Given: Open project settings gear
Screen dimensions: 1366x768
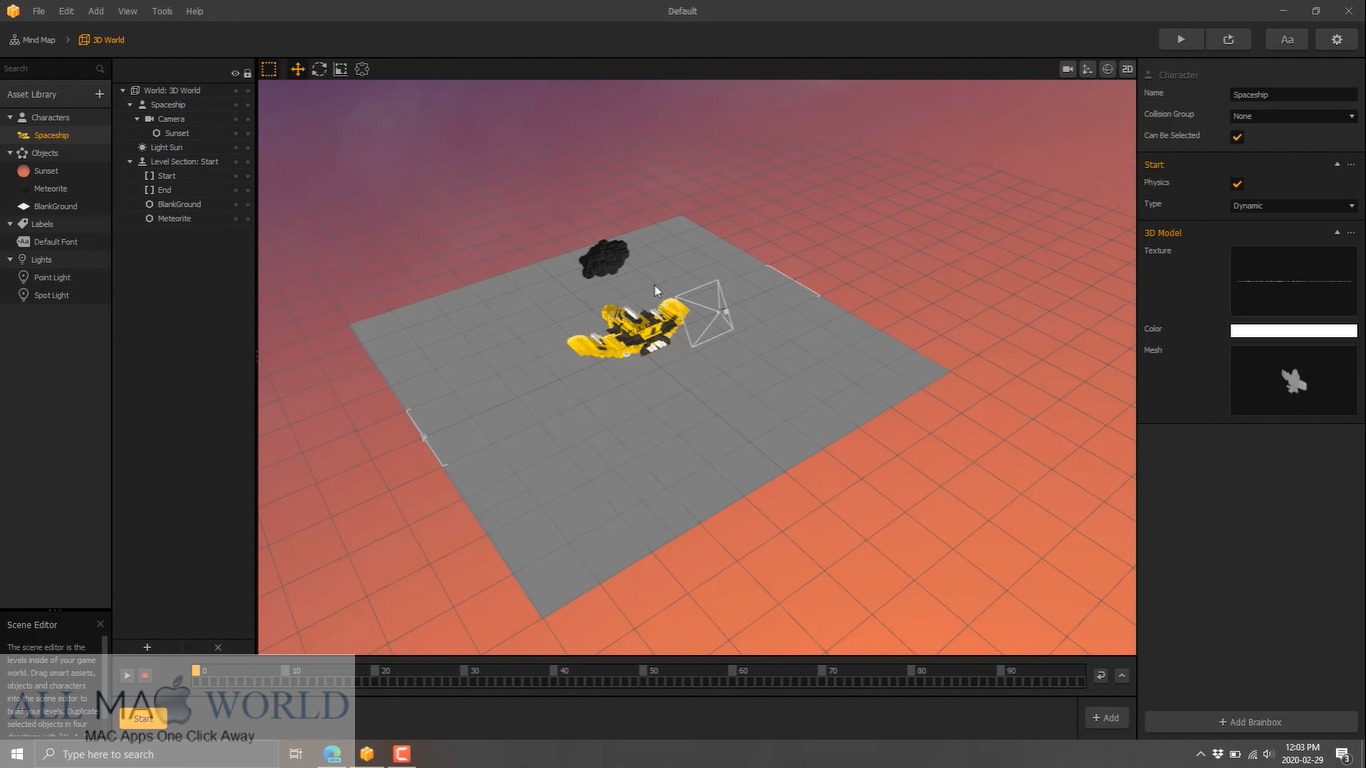Looking at the screenshot, I should pos(1336,39).
